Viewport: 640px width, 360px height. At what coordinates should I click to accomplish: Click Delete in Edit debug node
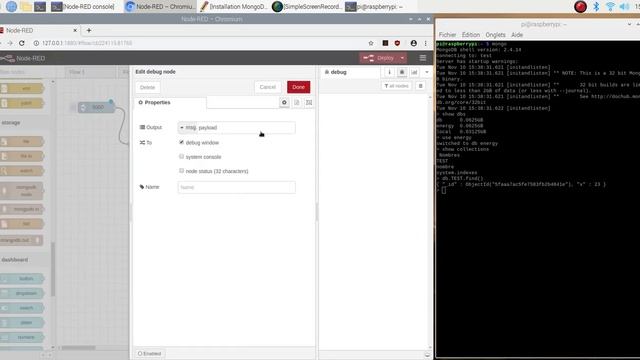[147, 87]
